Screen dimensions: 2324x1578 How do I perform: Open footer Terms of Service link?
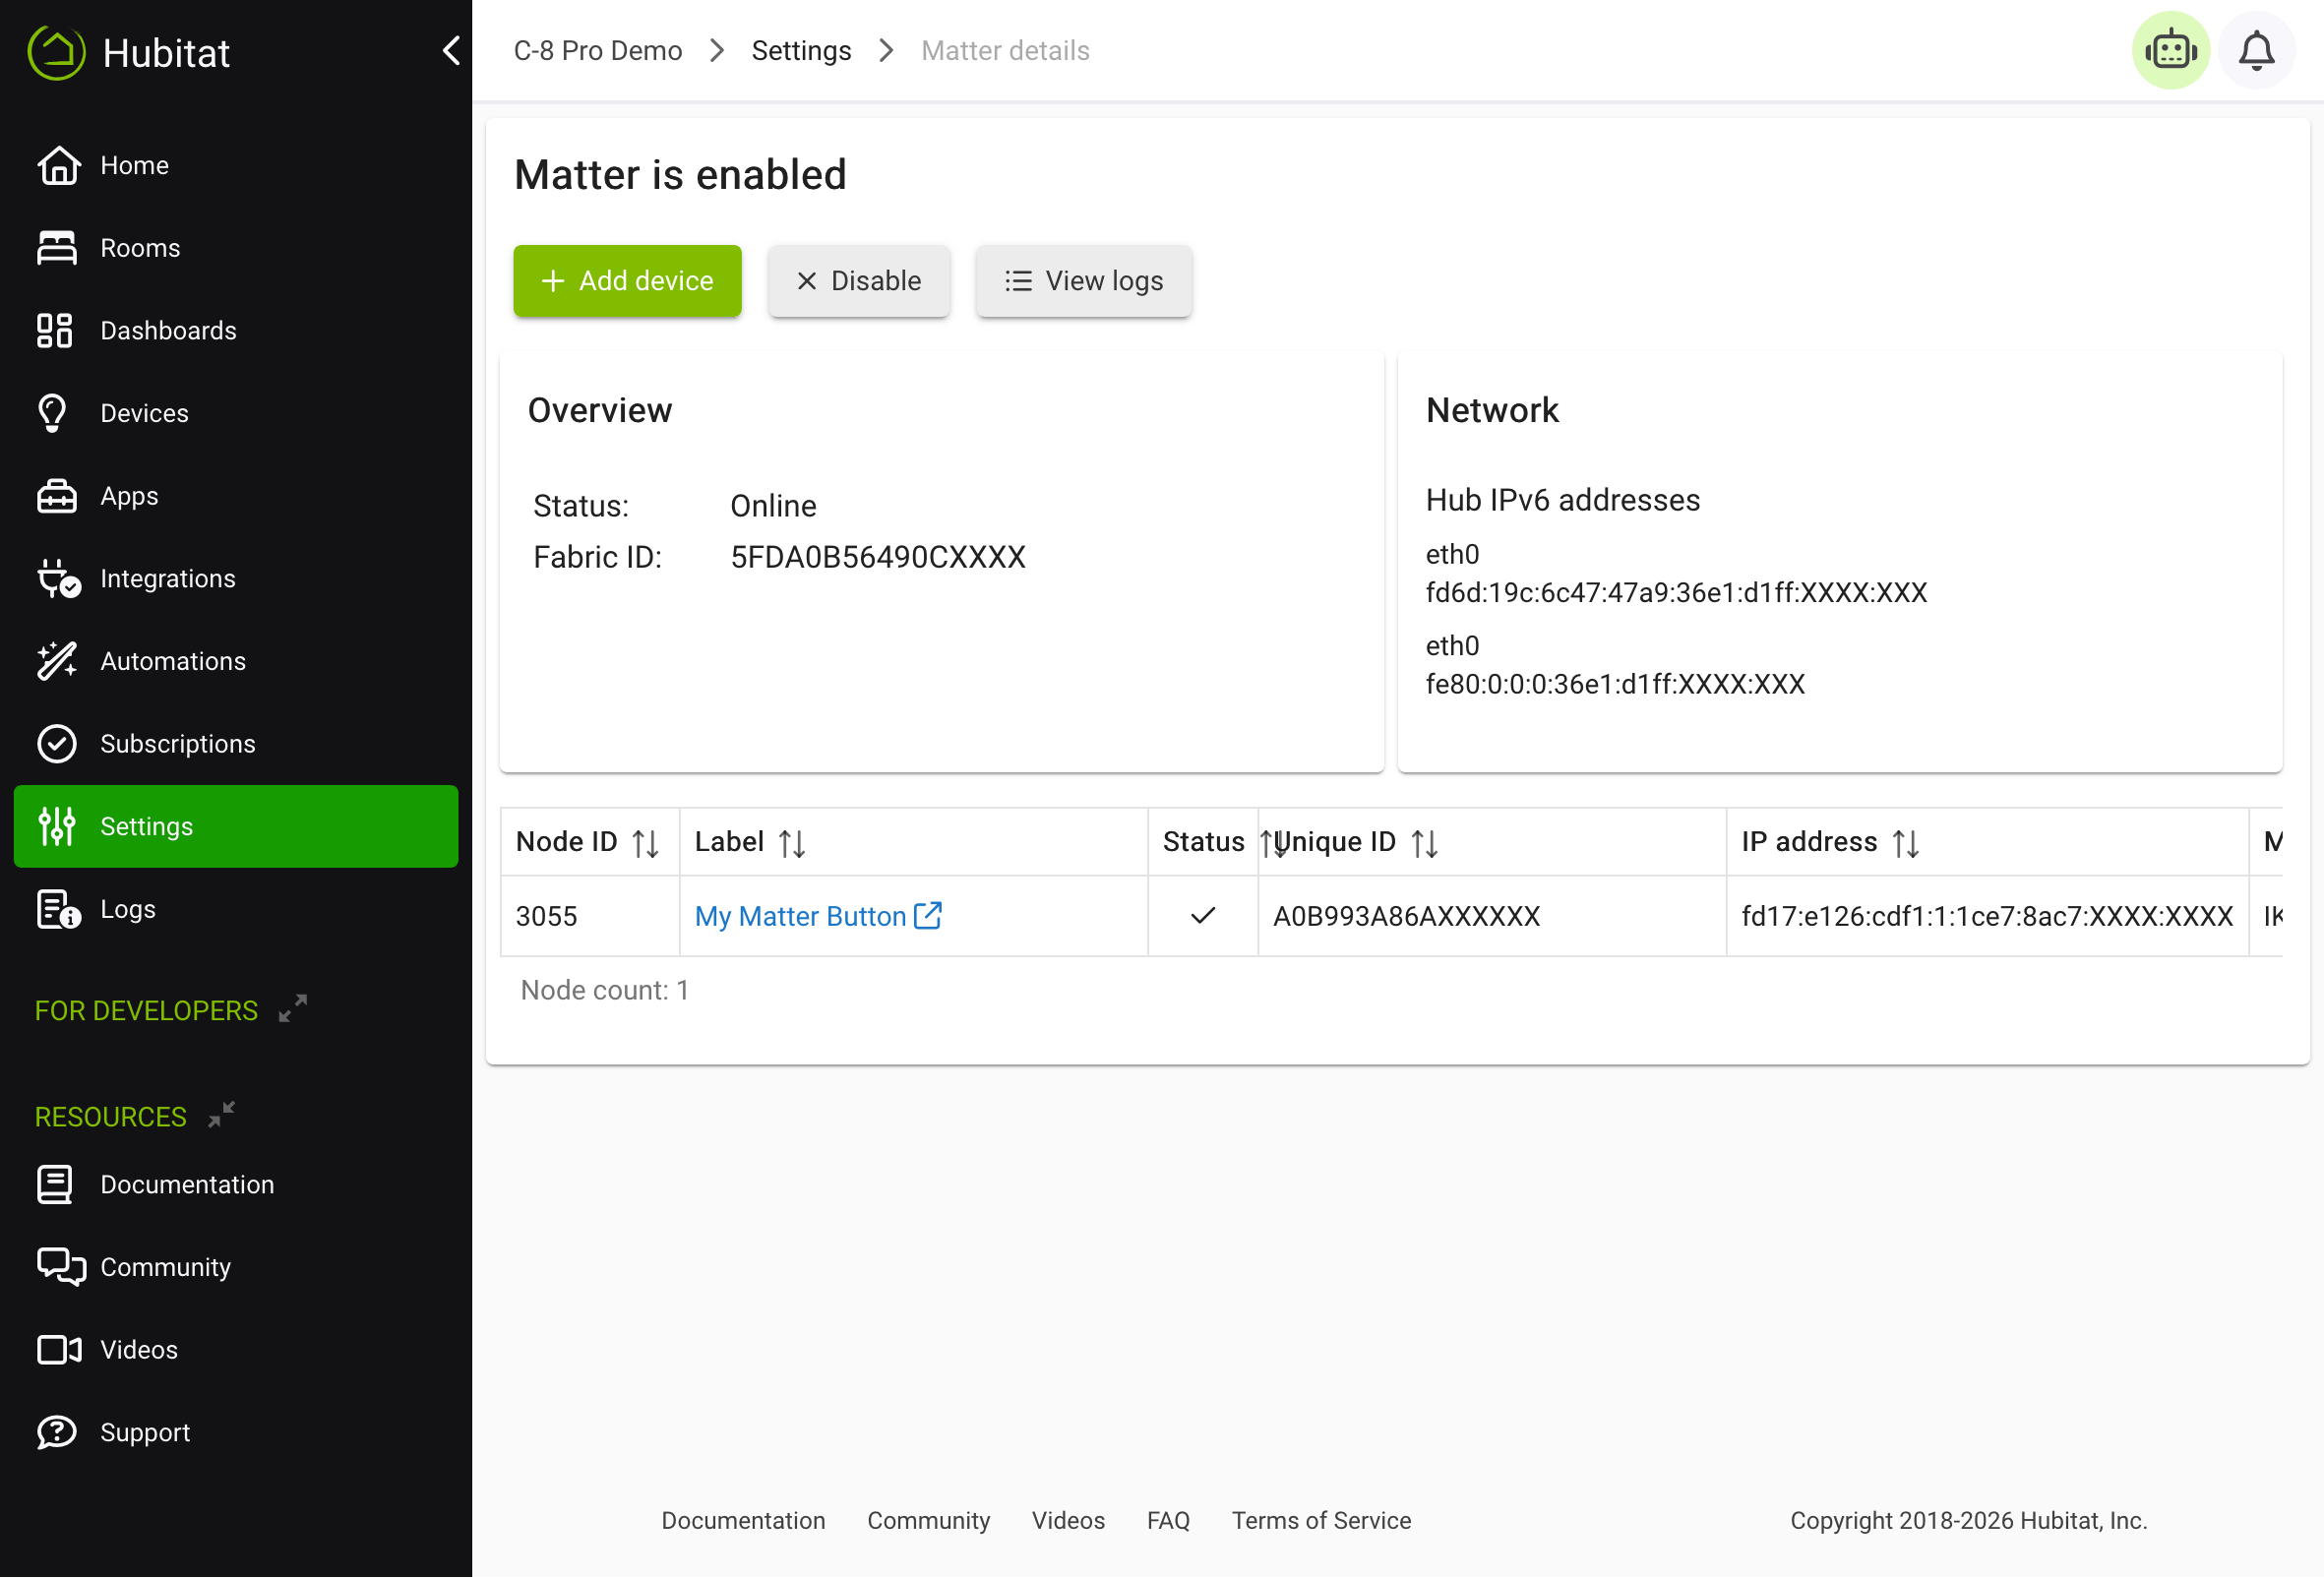coord(1321,1521)
